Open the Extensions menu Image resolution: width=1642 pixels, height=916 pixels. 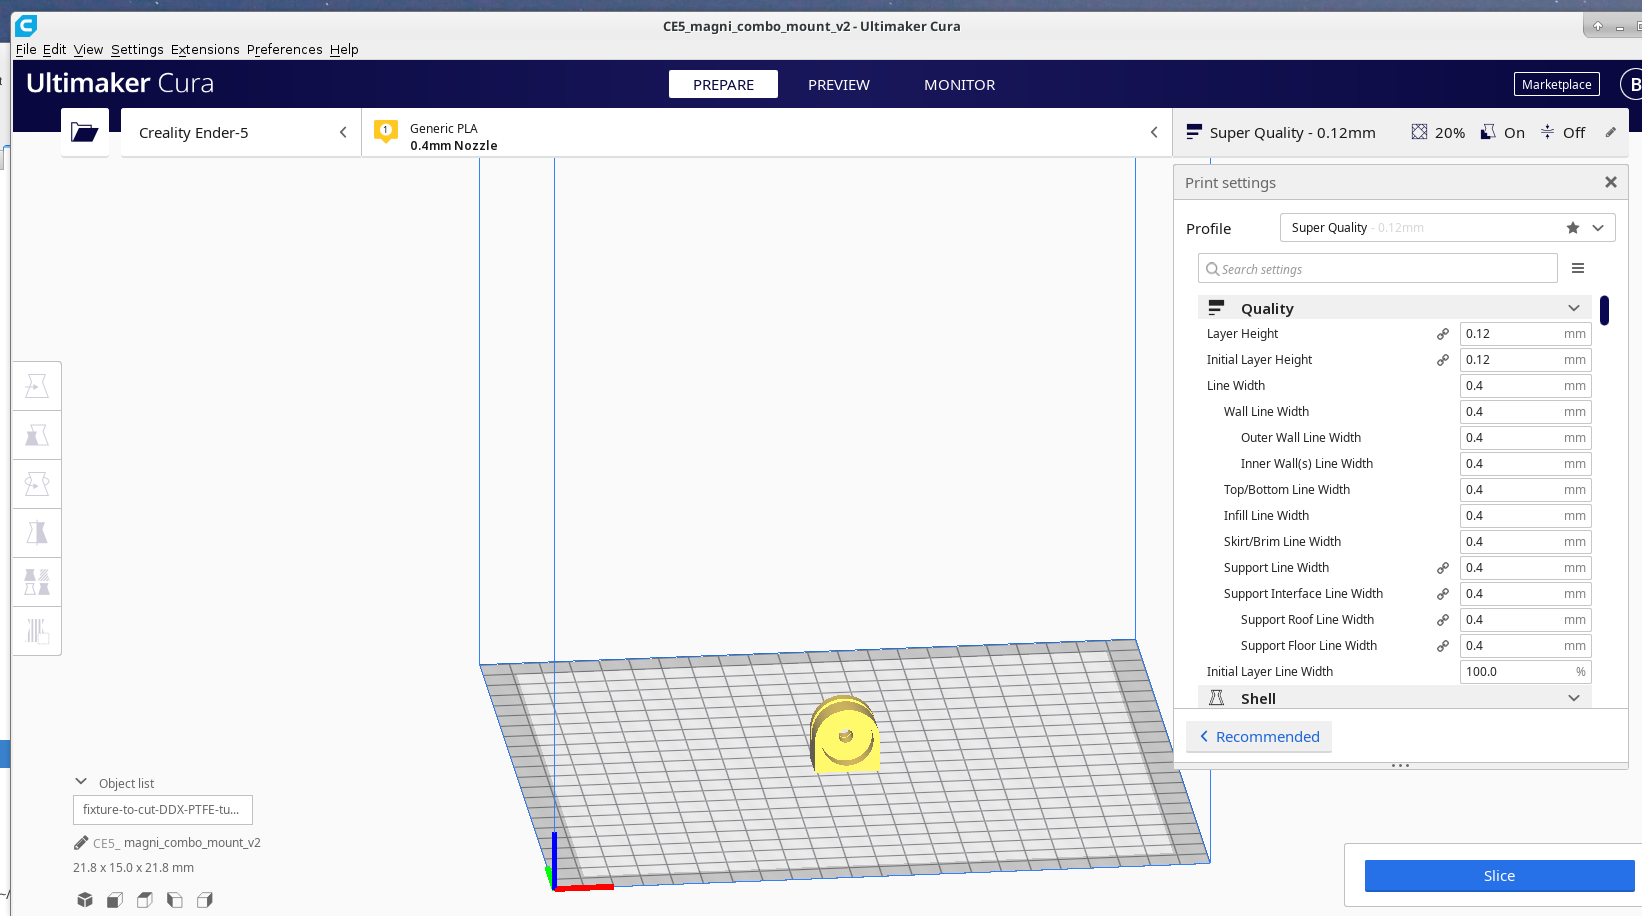tap(205, 49)
